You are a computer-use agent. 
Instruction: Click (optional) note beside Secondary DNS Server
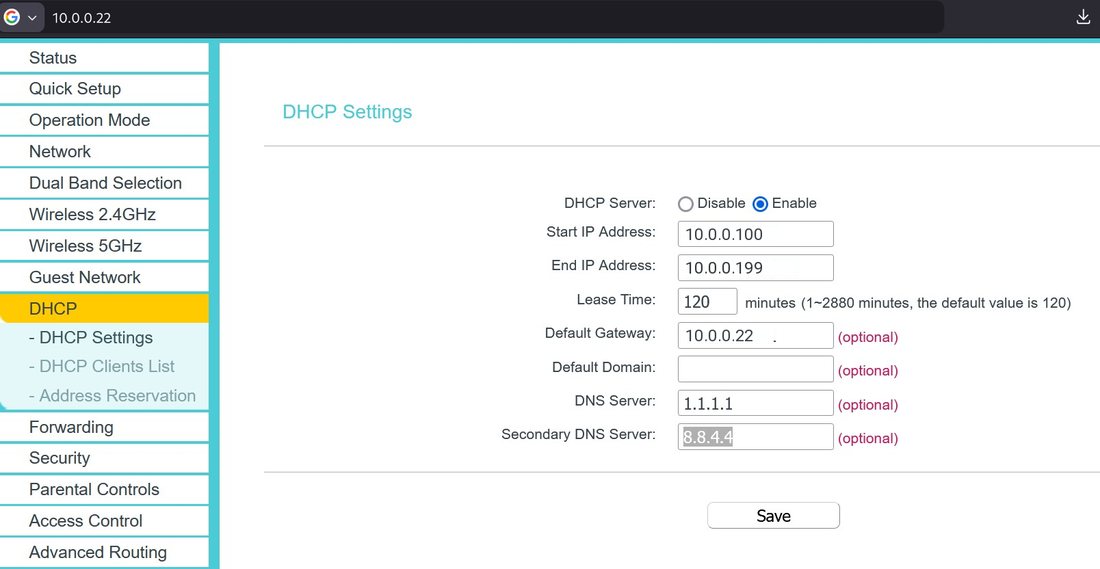click(868, 439)
